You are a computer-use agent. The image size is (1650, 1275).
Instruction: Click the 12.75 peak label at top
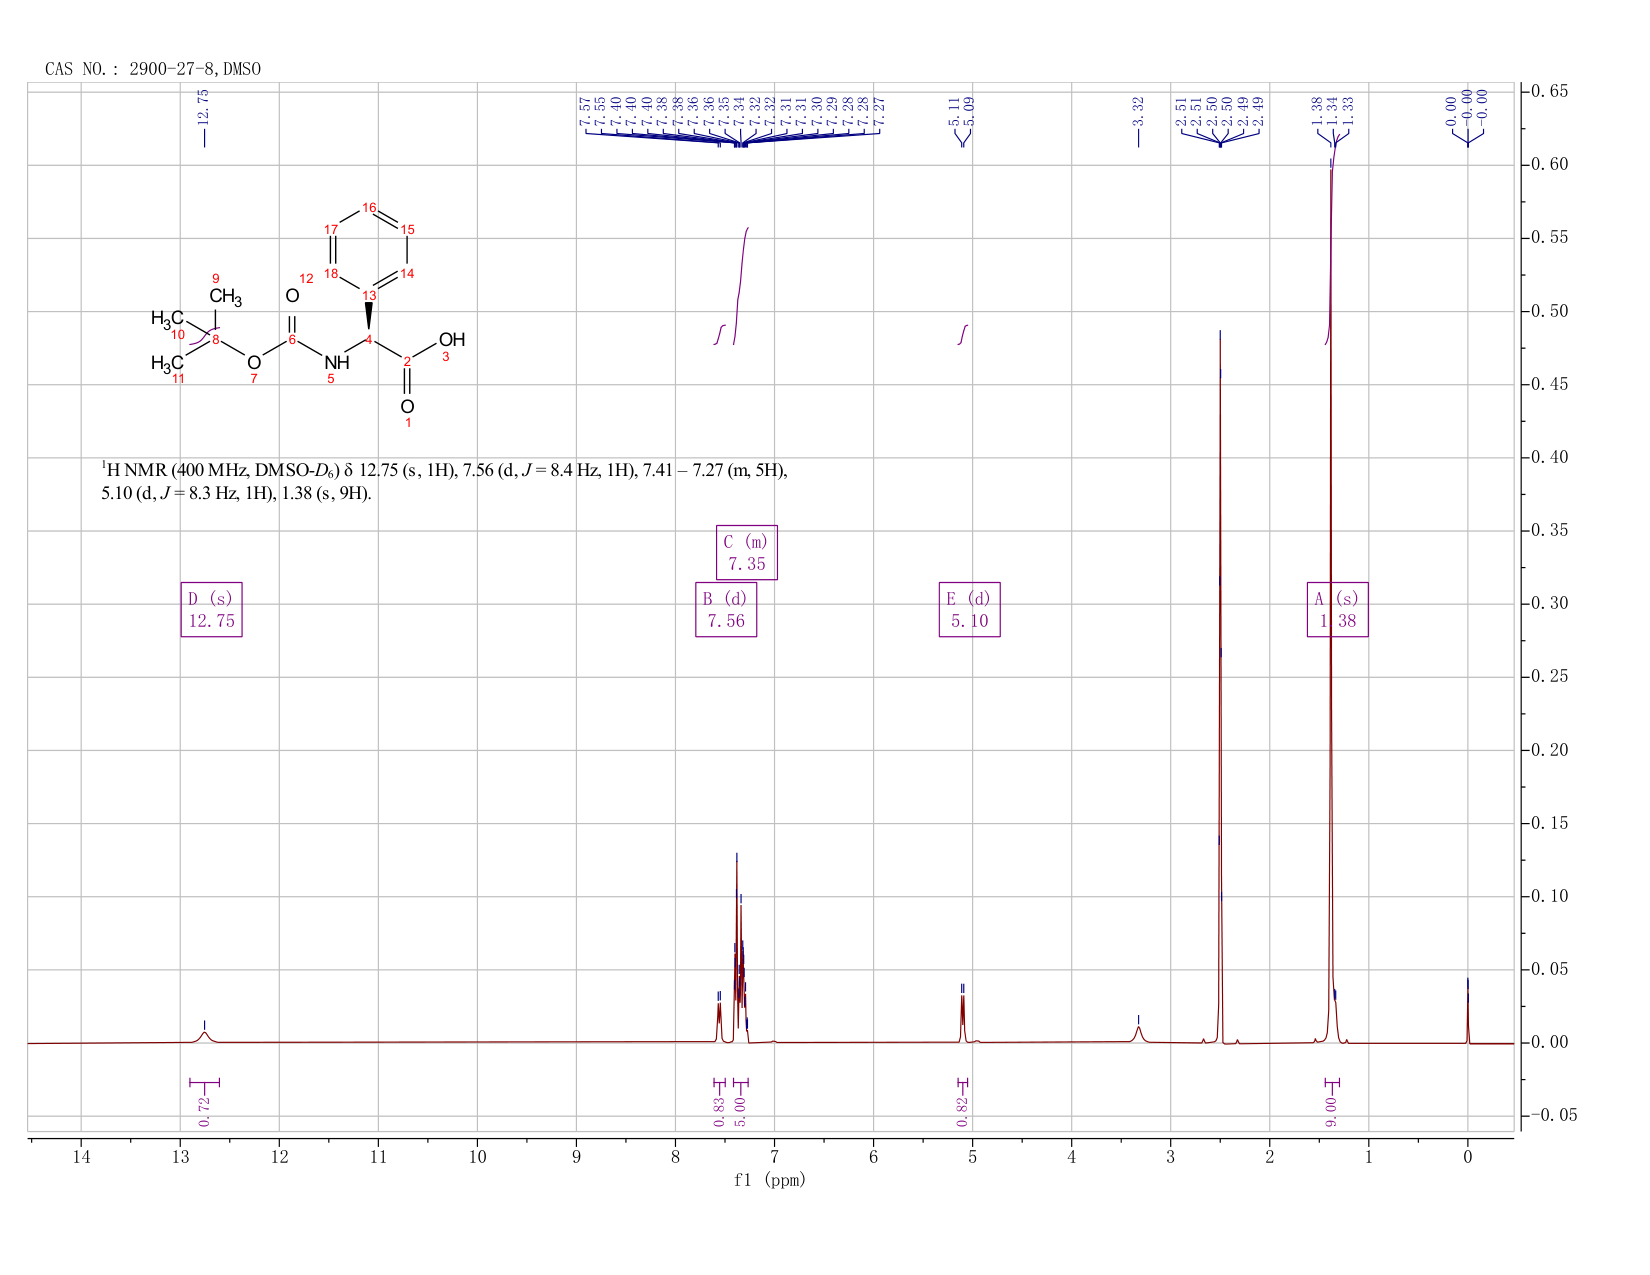pyautogui.click(x=204, y=107)
